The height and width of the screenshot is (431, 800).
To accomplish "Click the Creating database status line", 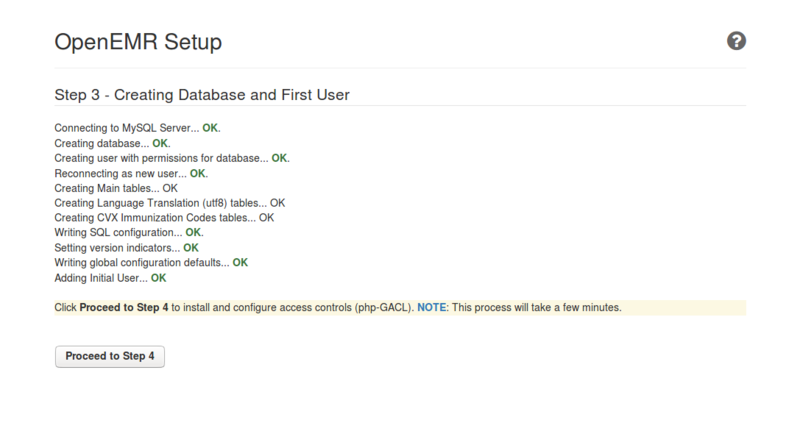I will pos(102,143).
